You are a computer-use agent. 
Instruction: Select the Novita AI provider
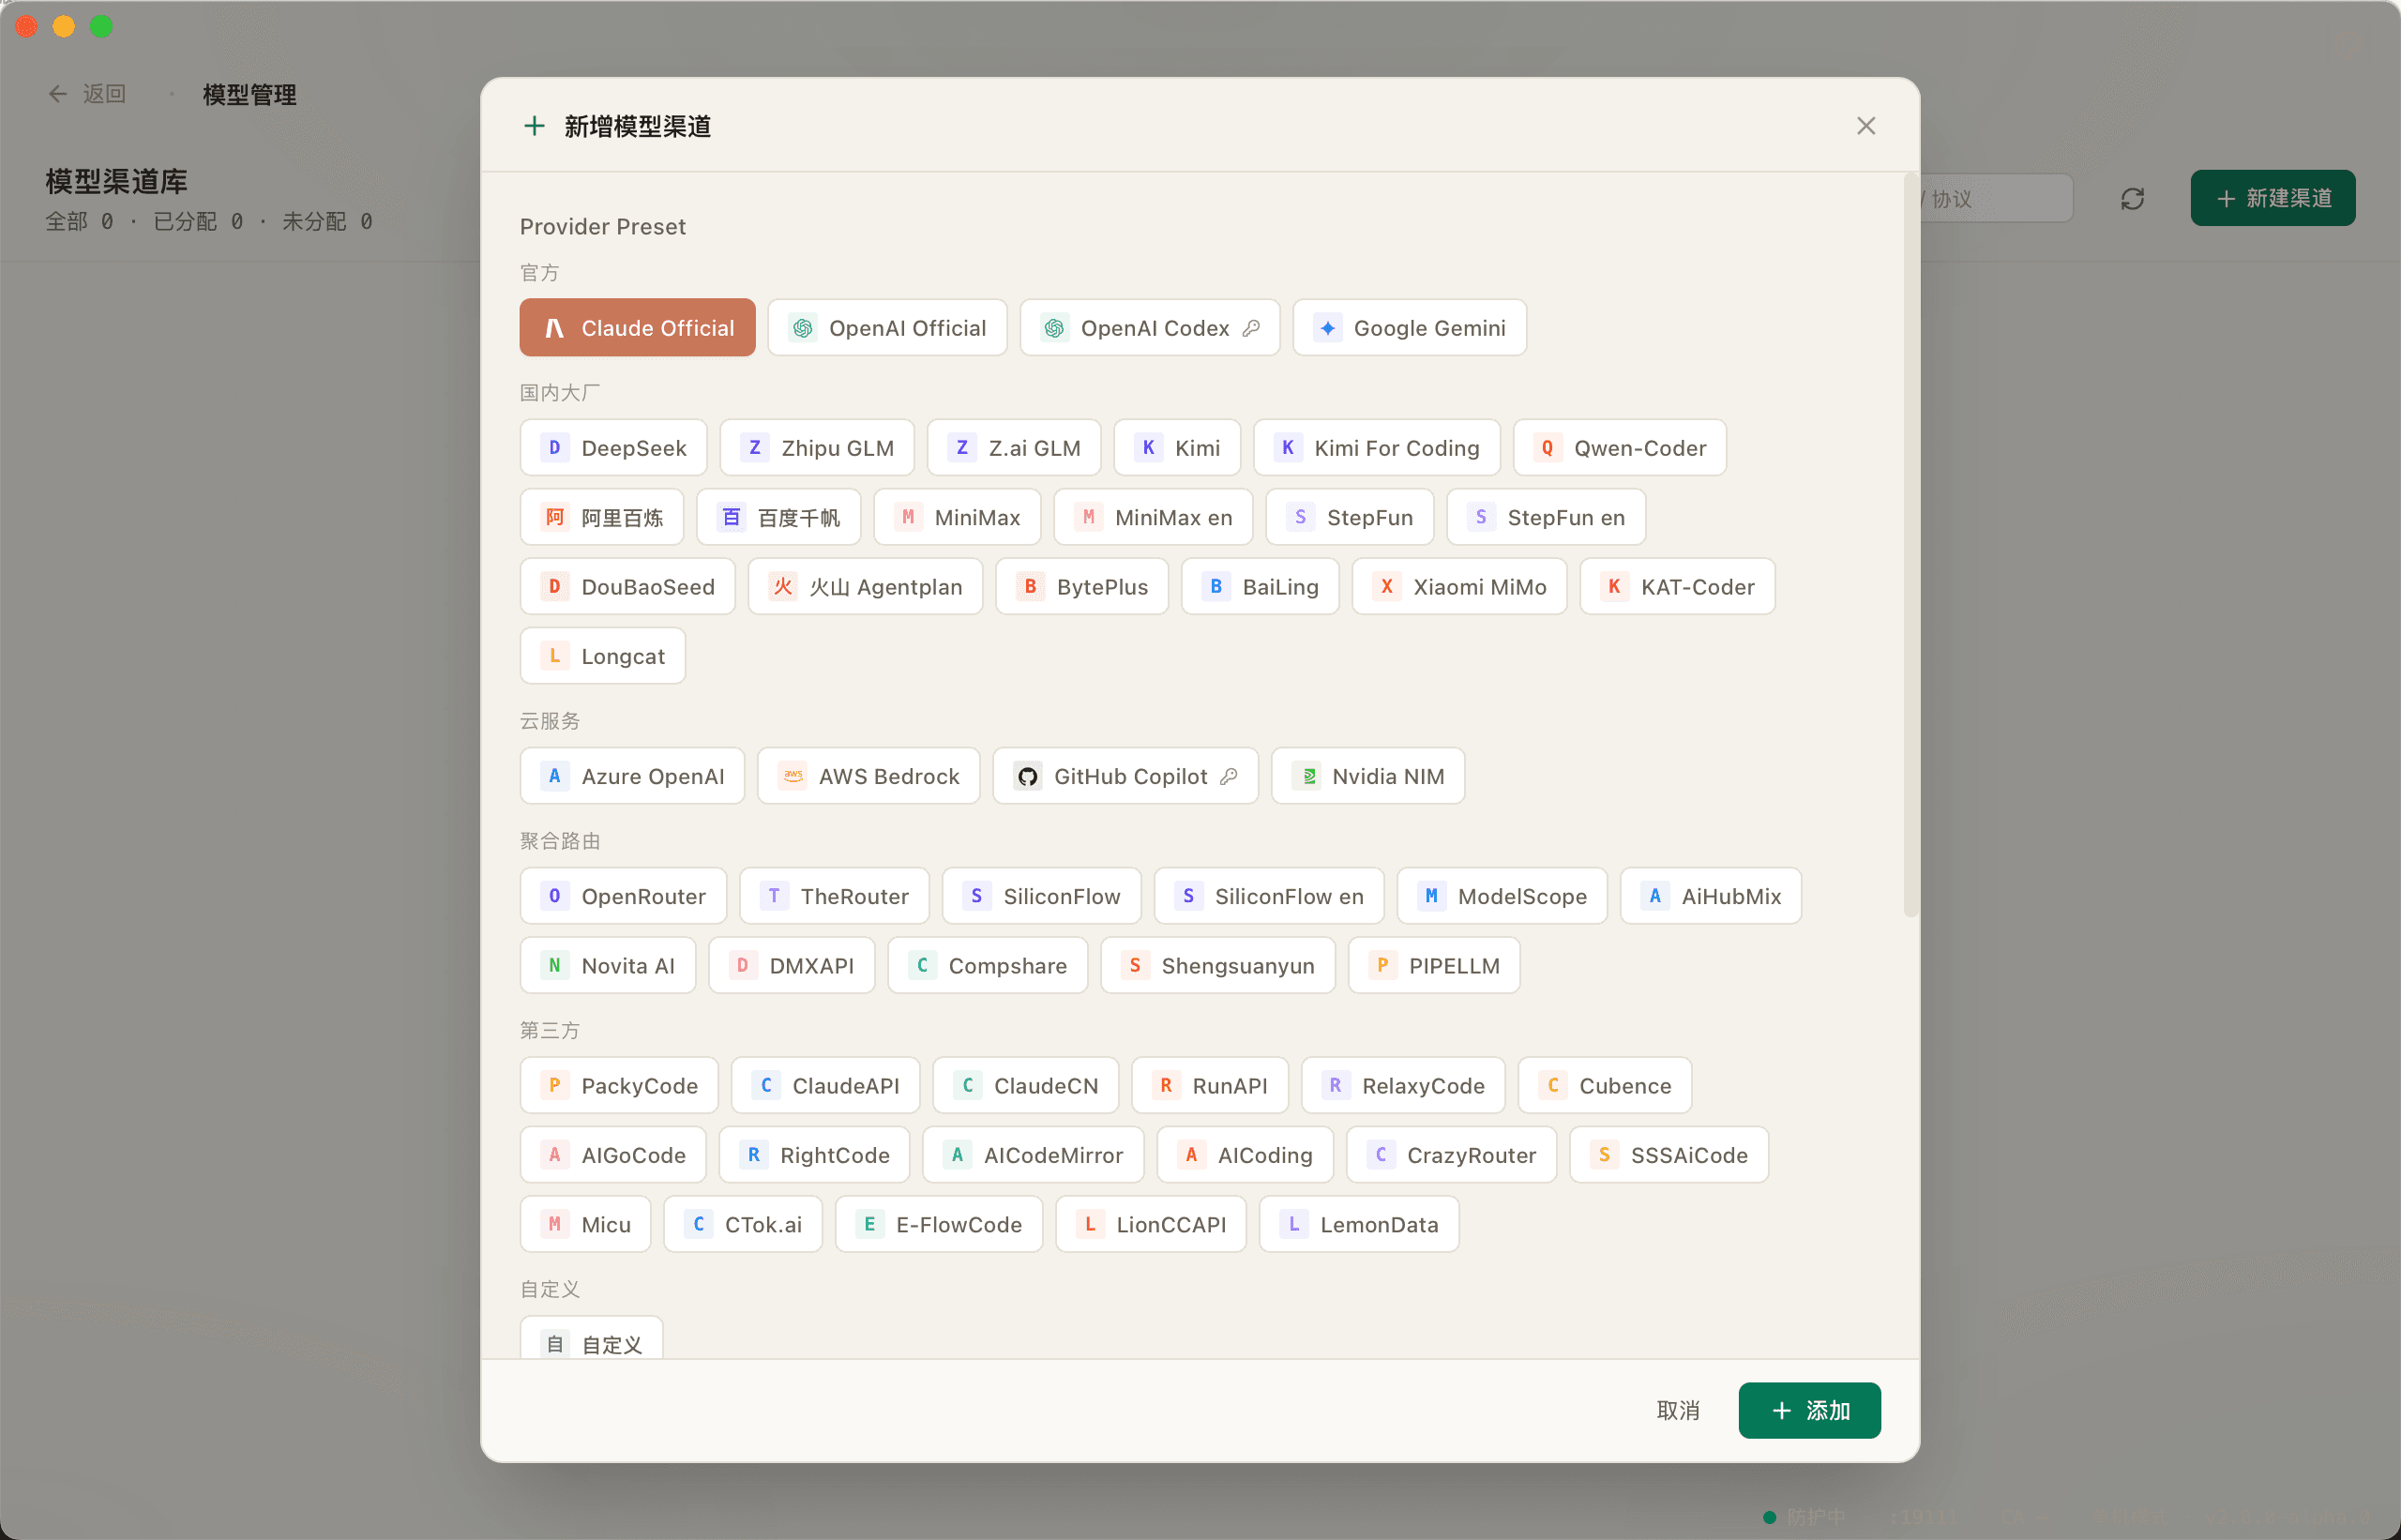[x=607, y=965]
